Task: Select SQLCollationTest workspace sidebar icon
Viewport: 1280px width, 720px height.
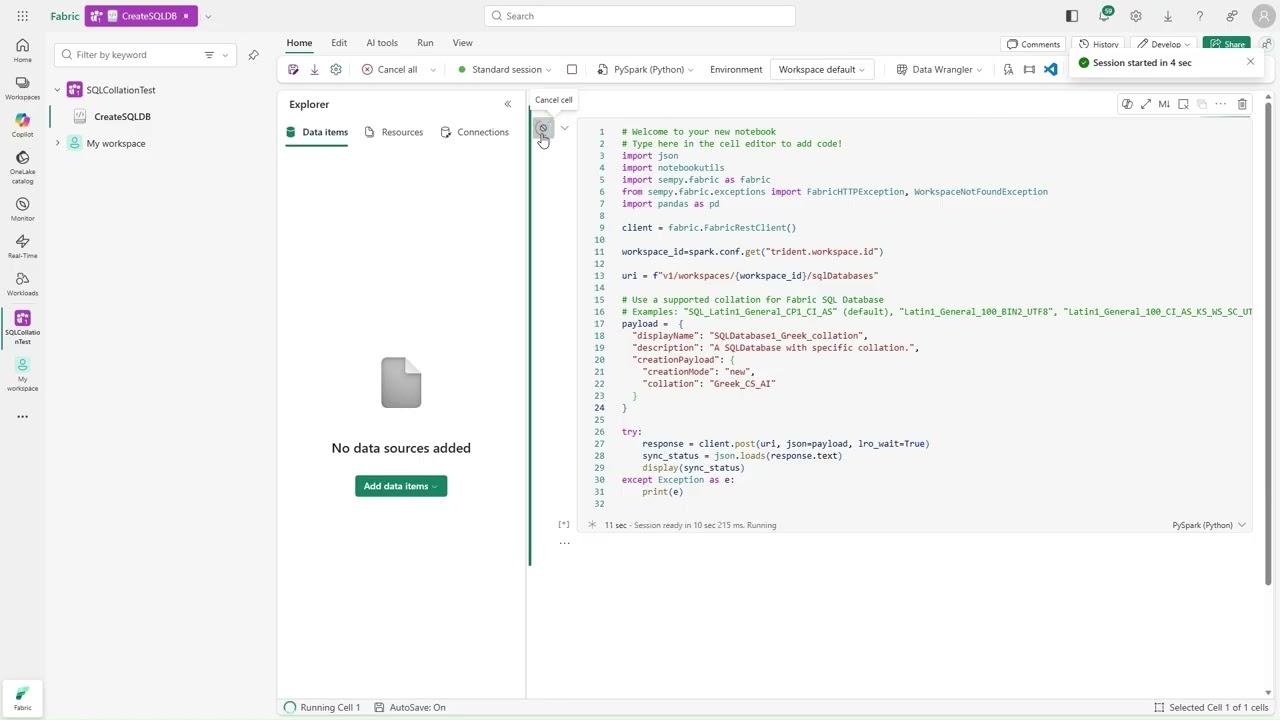Action: [22, 327]
